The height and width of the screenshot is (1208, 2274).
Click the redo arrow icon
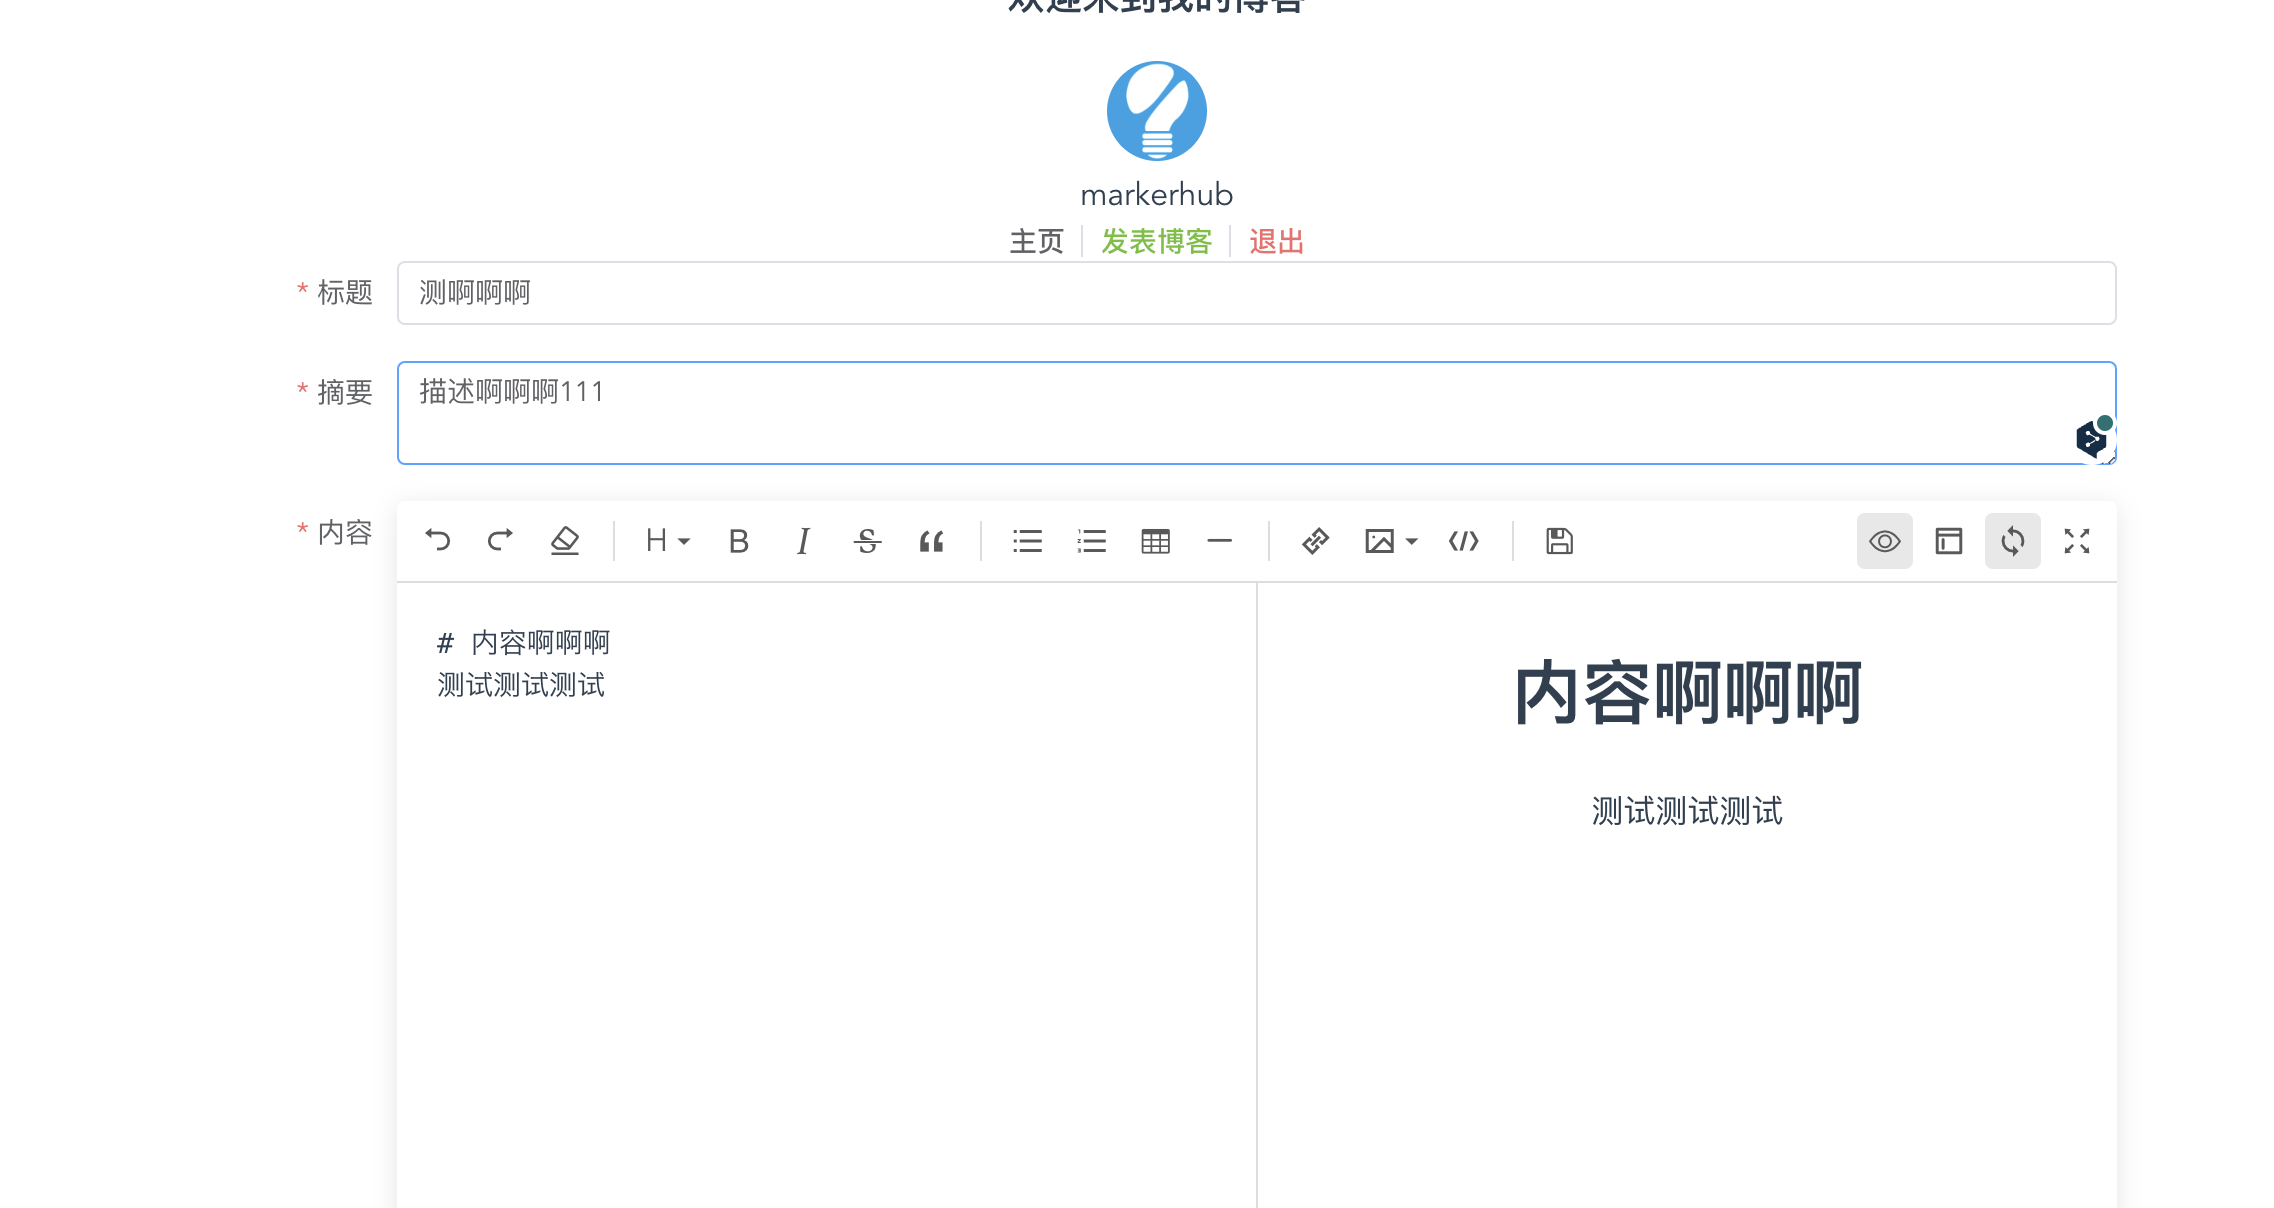[x=500, y=541]
